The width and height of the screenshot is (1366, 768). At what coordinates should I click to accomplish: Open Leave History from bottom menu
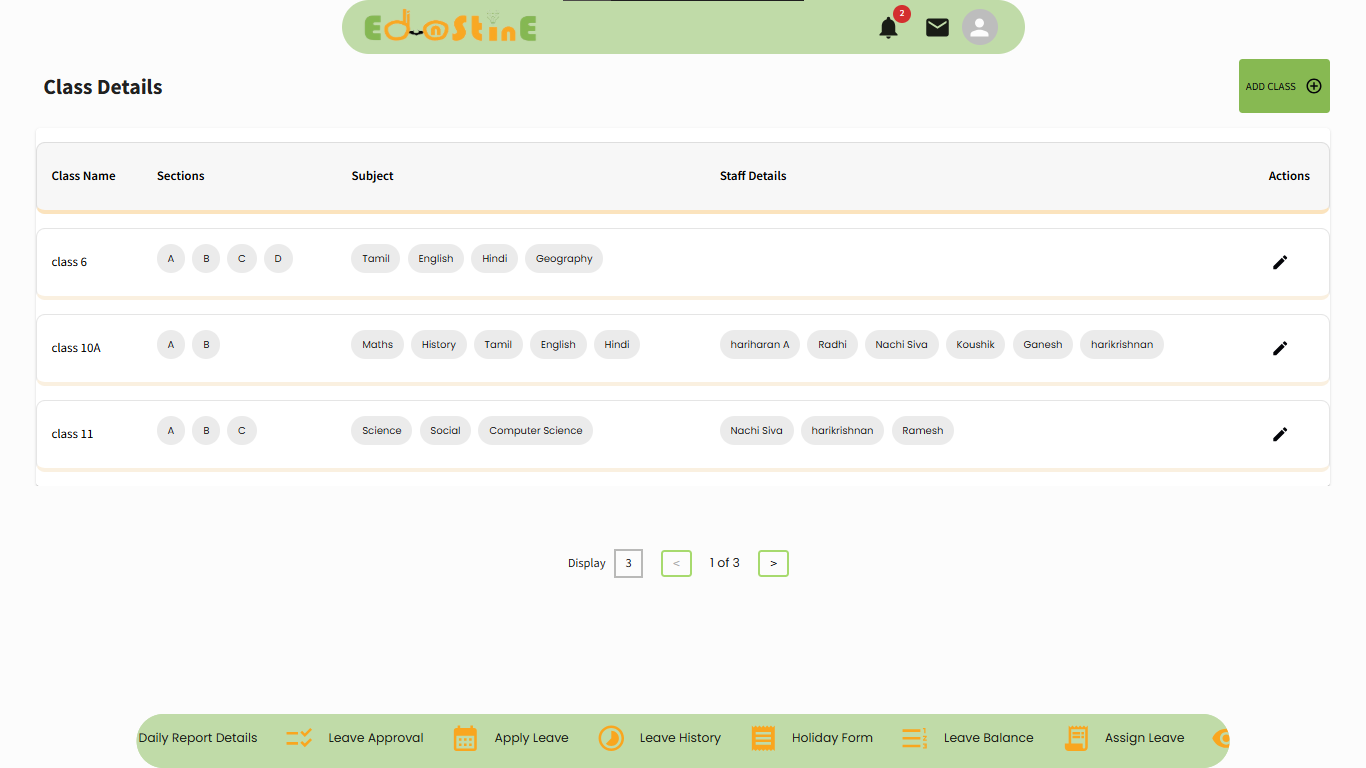click(x=680, y=738)
